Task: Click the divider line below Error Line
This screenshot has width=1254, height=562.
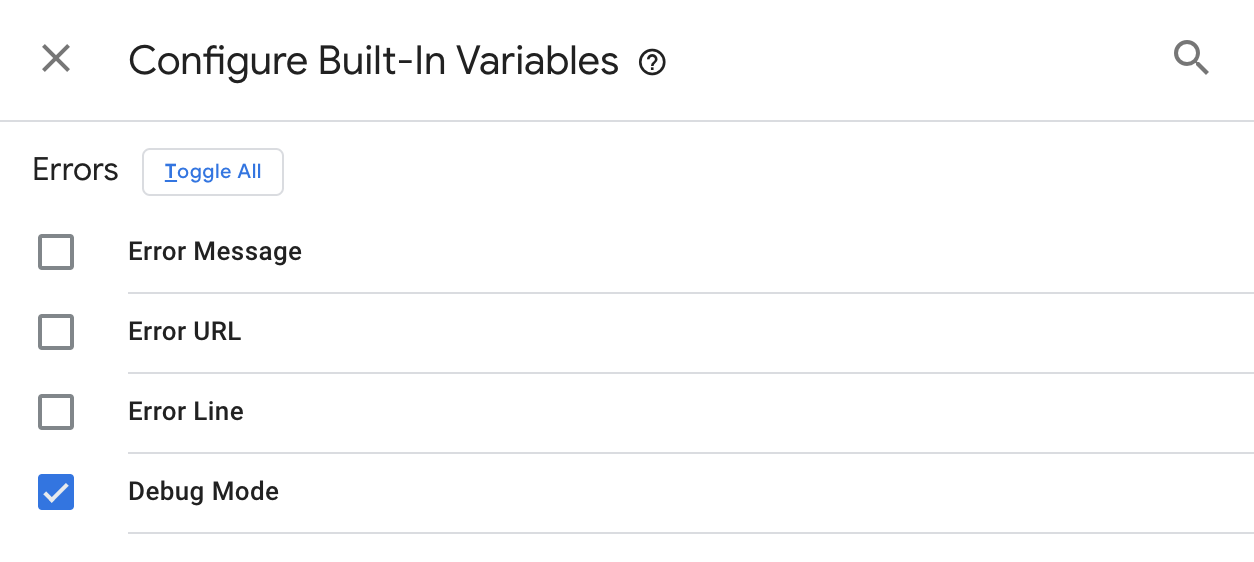Action: point(690,453)
